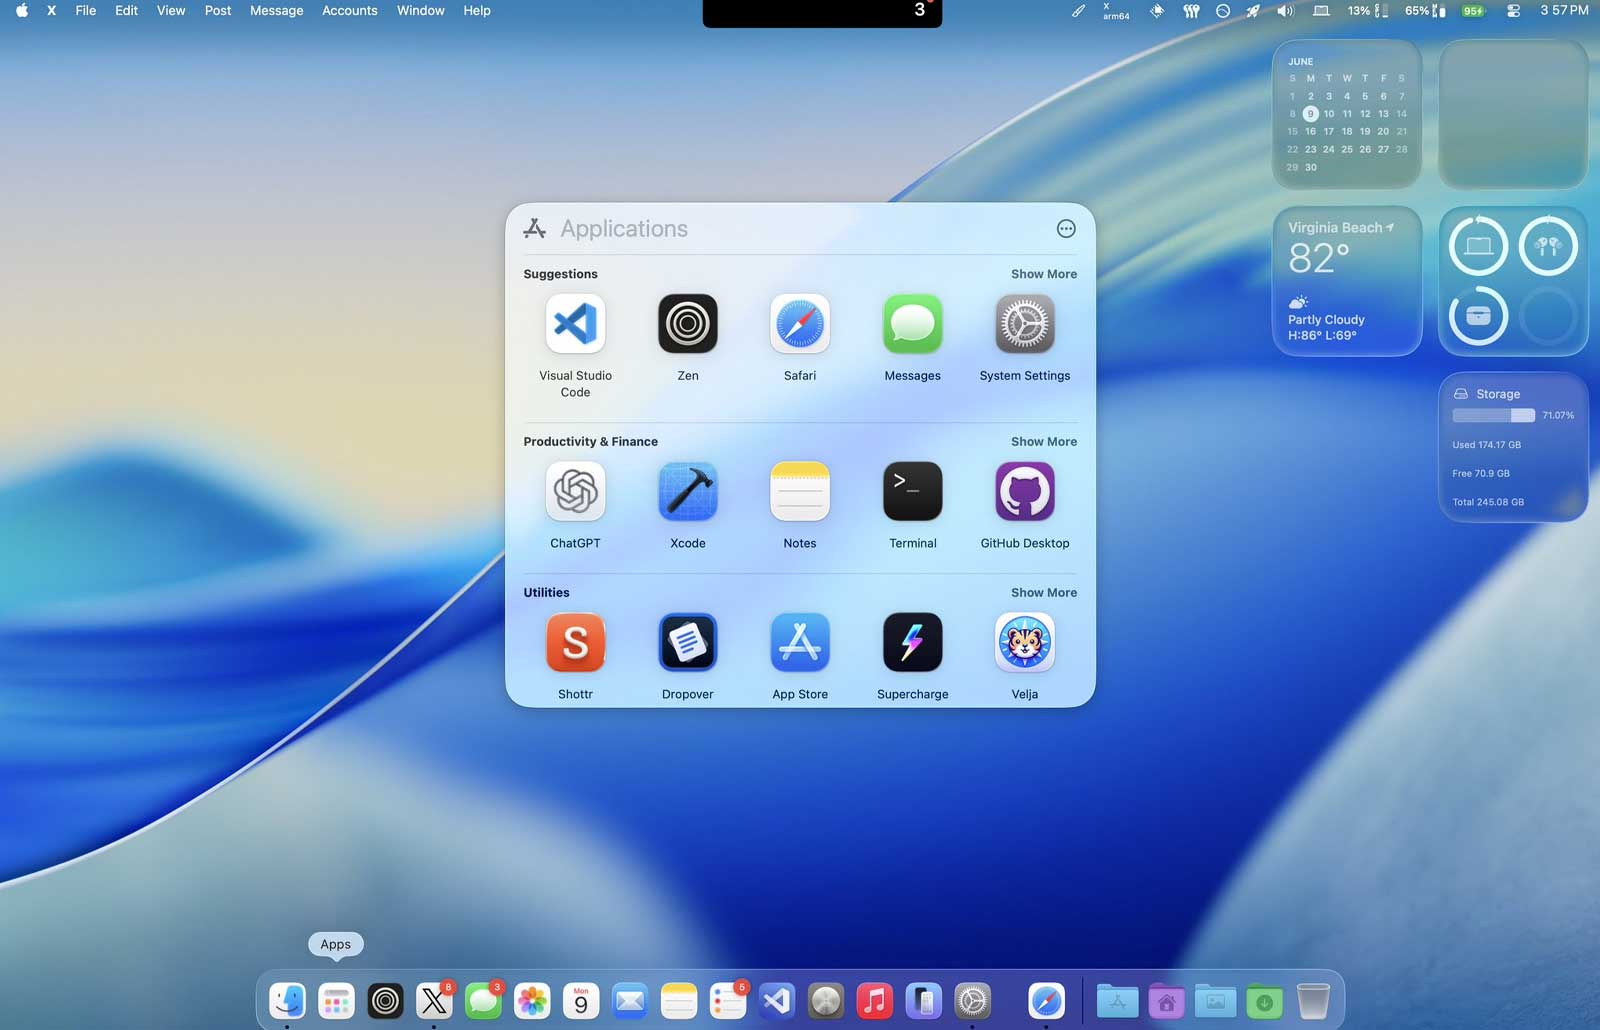Open Music from the dock

[x=875, y=1000]
